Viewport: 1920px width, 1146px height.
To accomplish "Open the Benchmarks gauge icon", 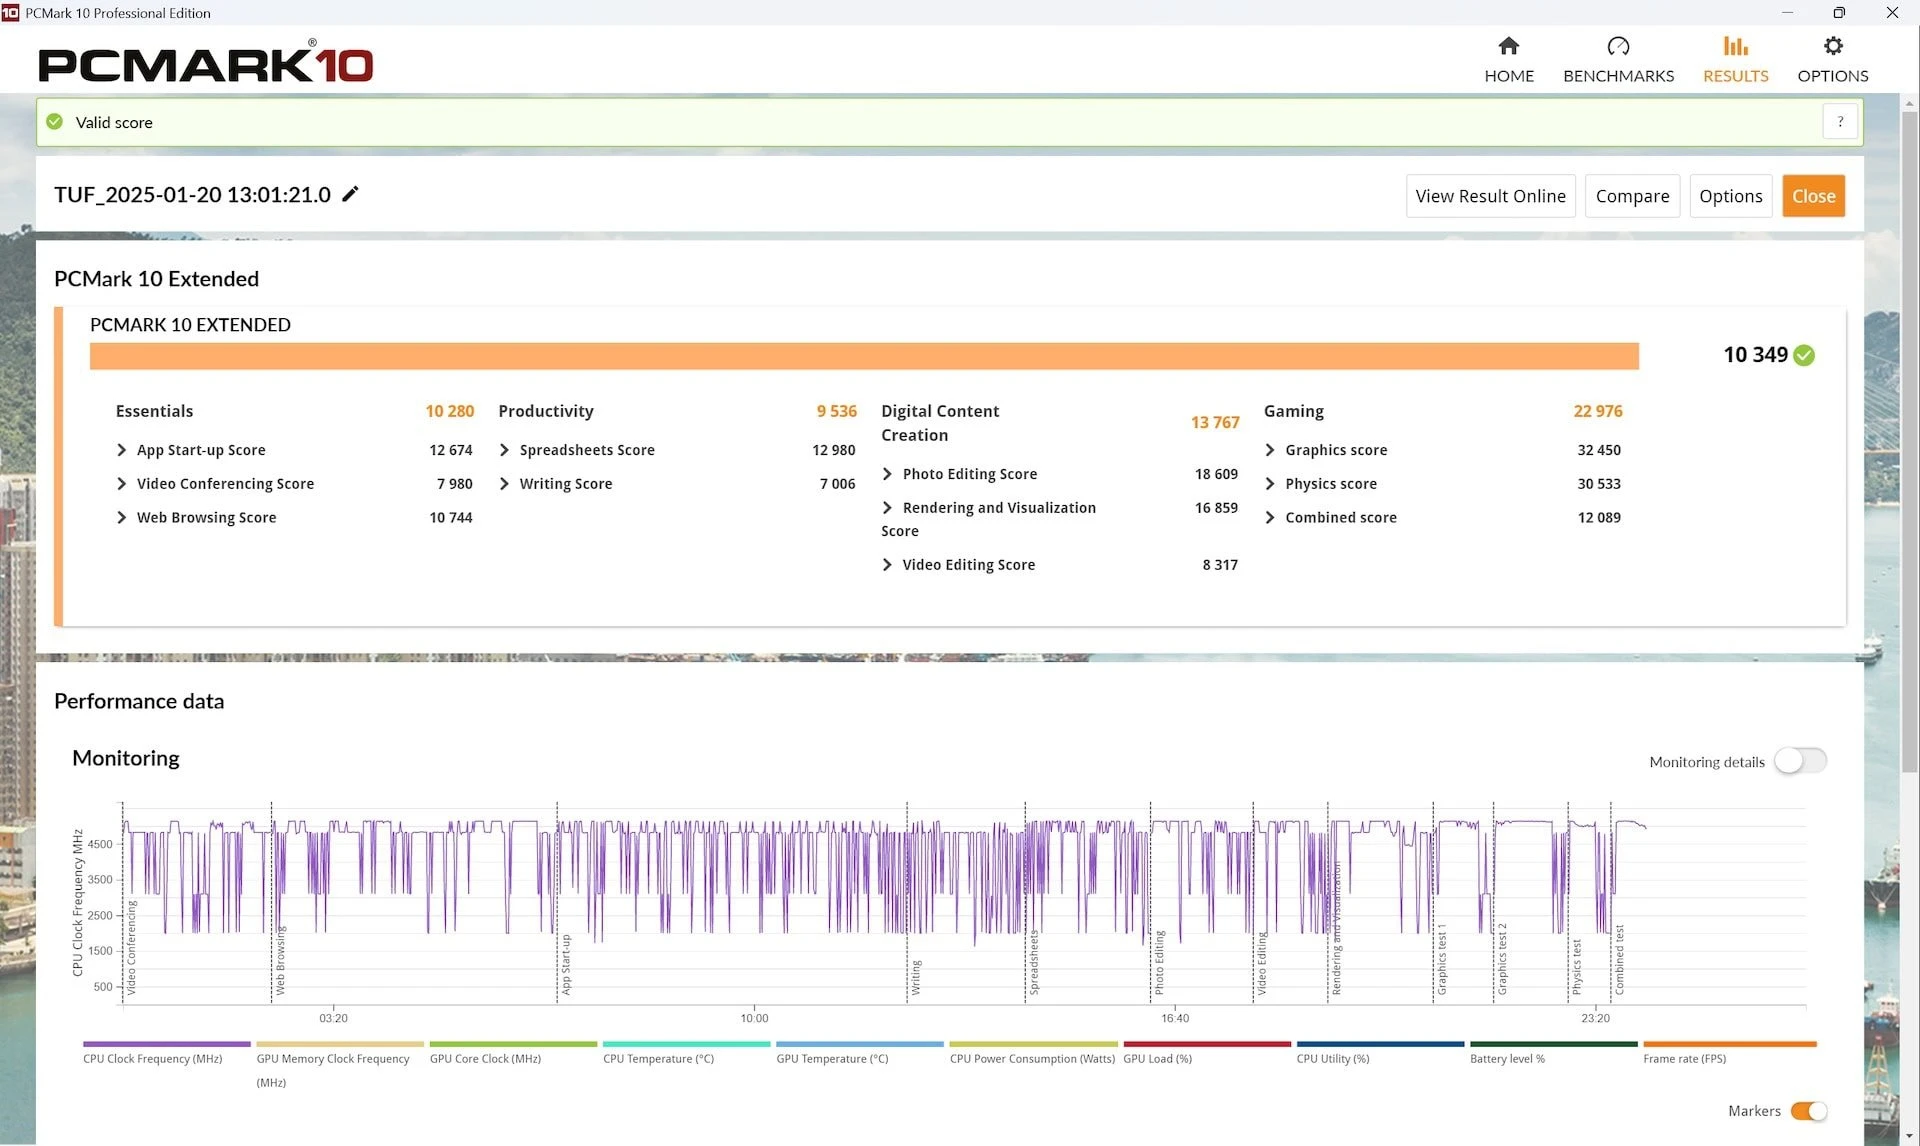I will (x=1618, y=46).
